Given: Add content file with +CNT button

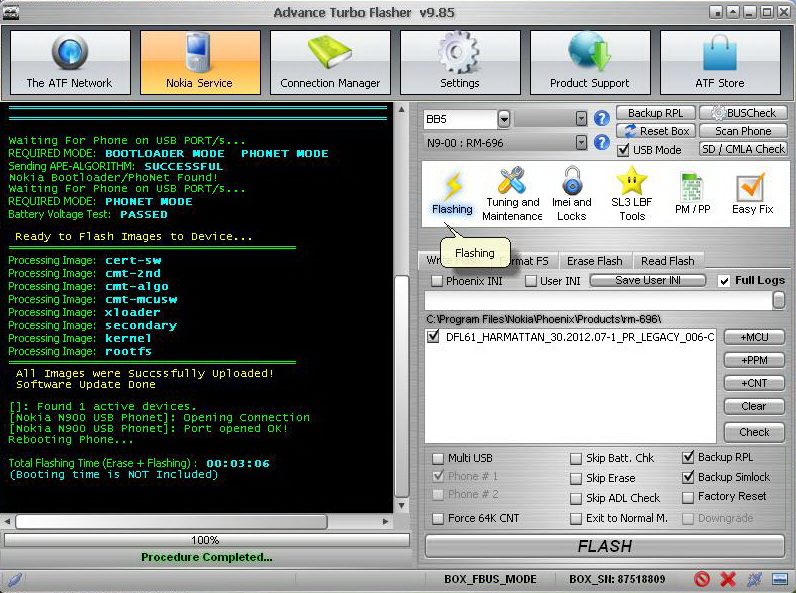Looking at the screenshot, I should [x=754, y=383].
